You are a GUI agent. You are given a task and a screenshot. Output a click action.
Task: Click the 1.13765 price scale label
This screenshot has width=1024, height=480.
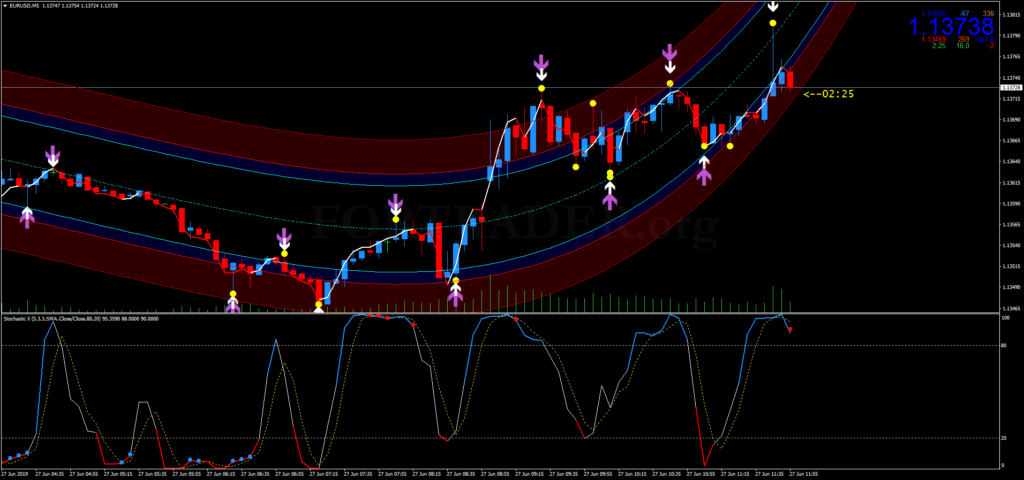1011,57
